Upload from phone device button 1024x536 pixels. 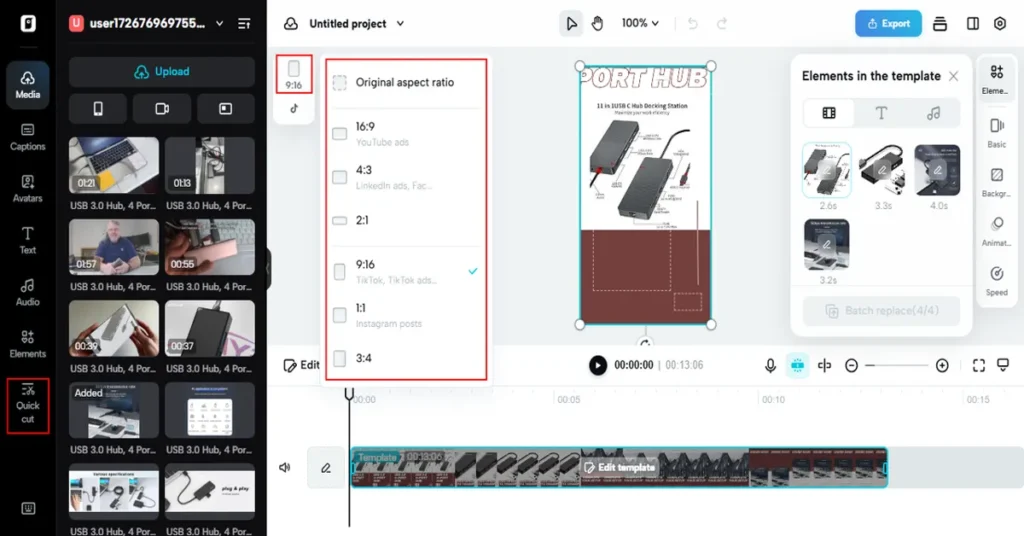click(x=98, y=109)
